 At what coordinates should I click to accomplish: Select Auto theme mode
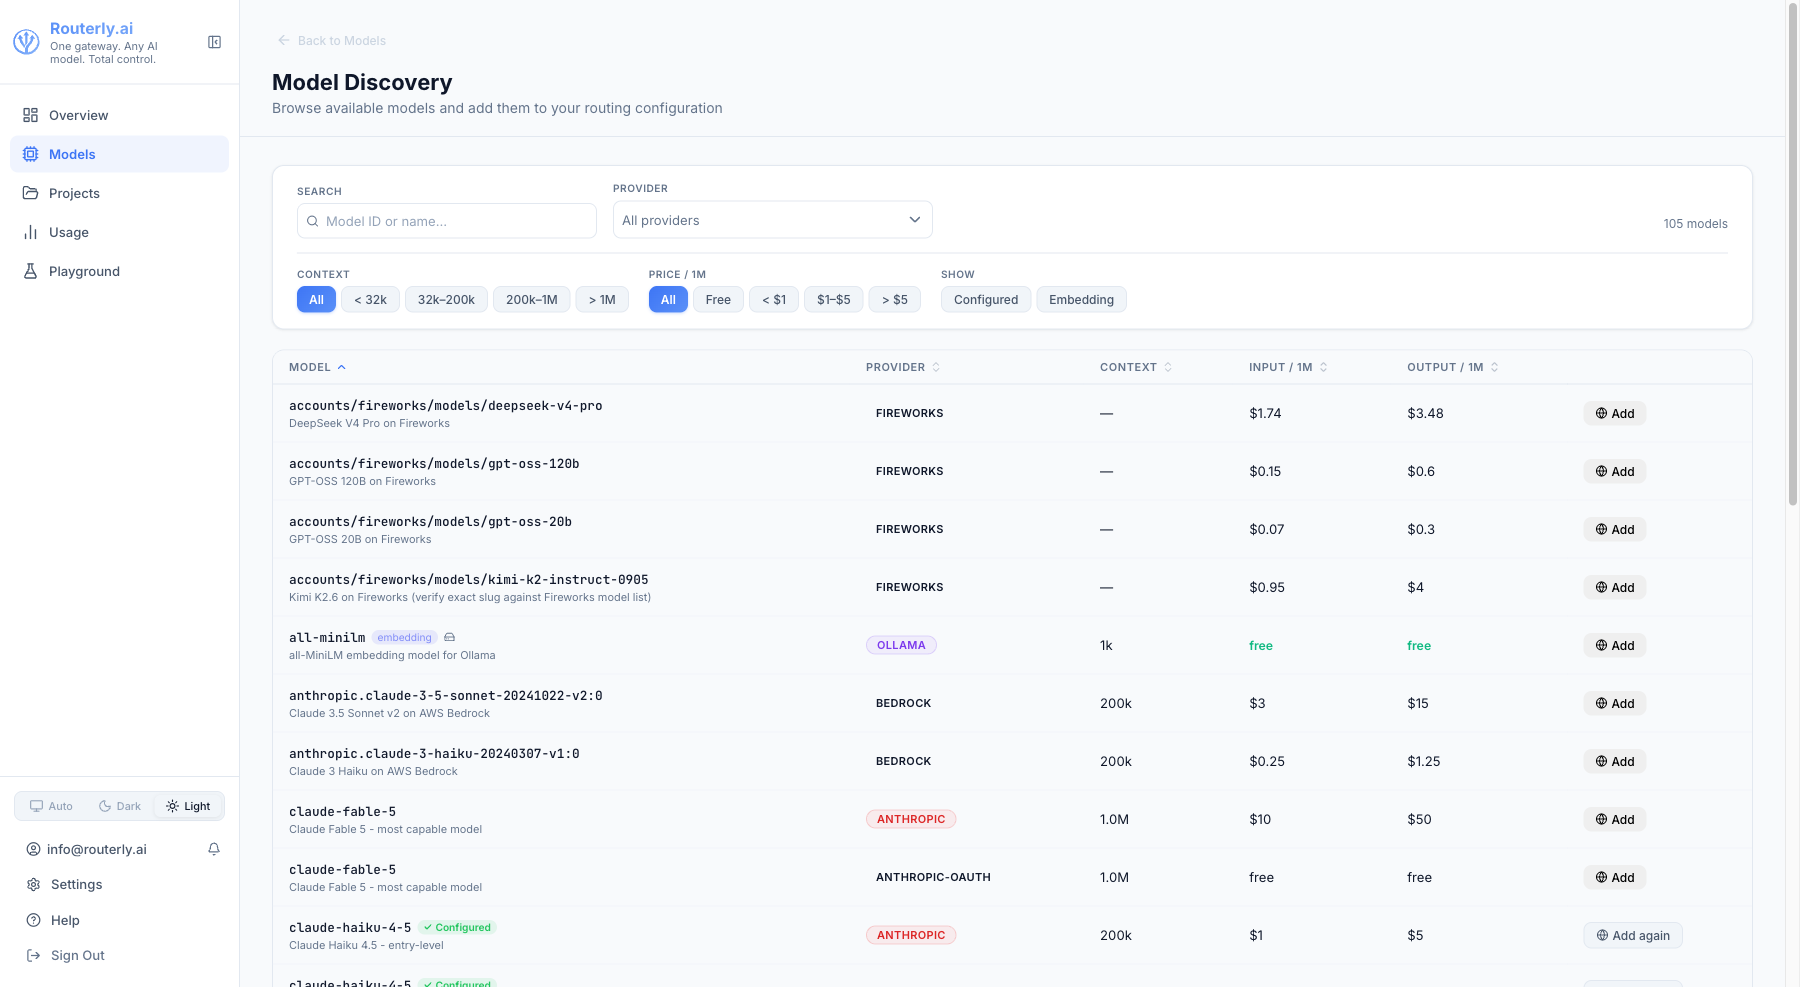click(51, 806)
